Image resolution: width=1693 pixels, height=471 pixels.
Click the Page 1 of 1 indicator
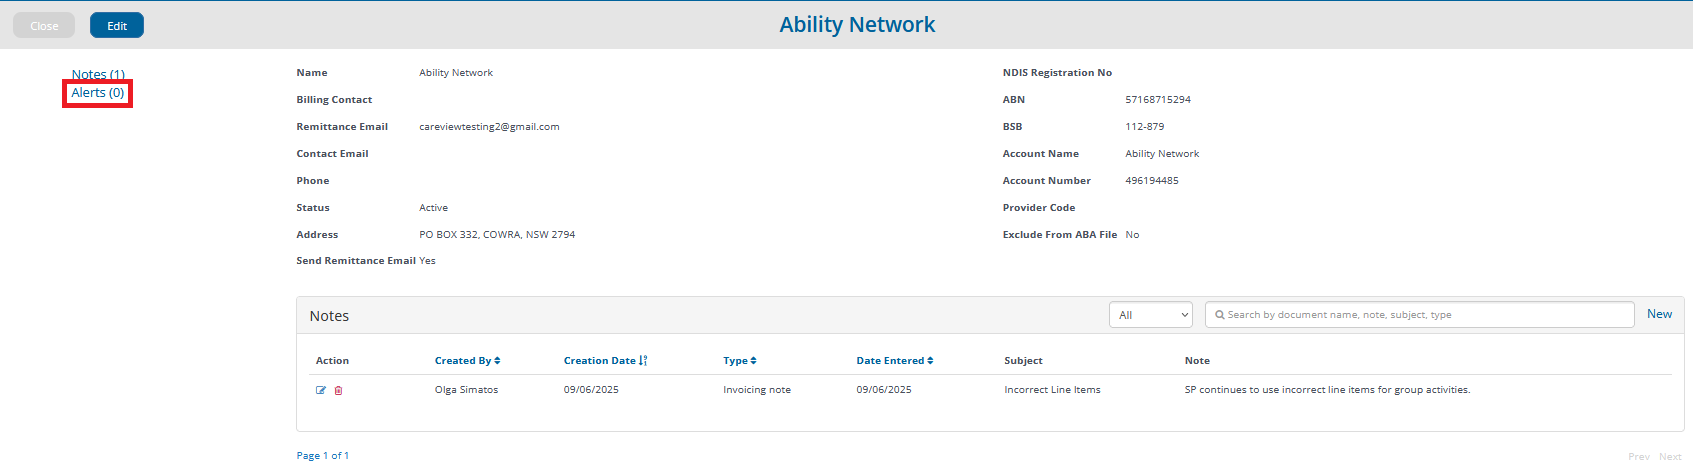click(x=323, y=456)
